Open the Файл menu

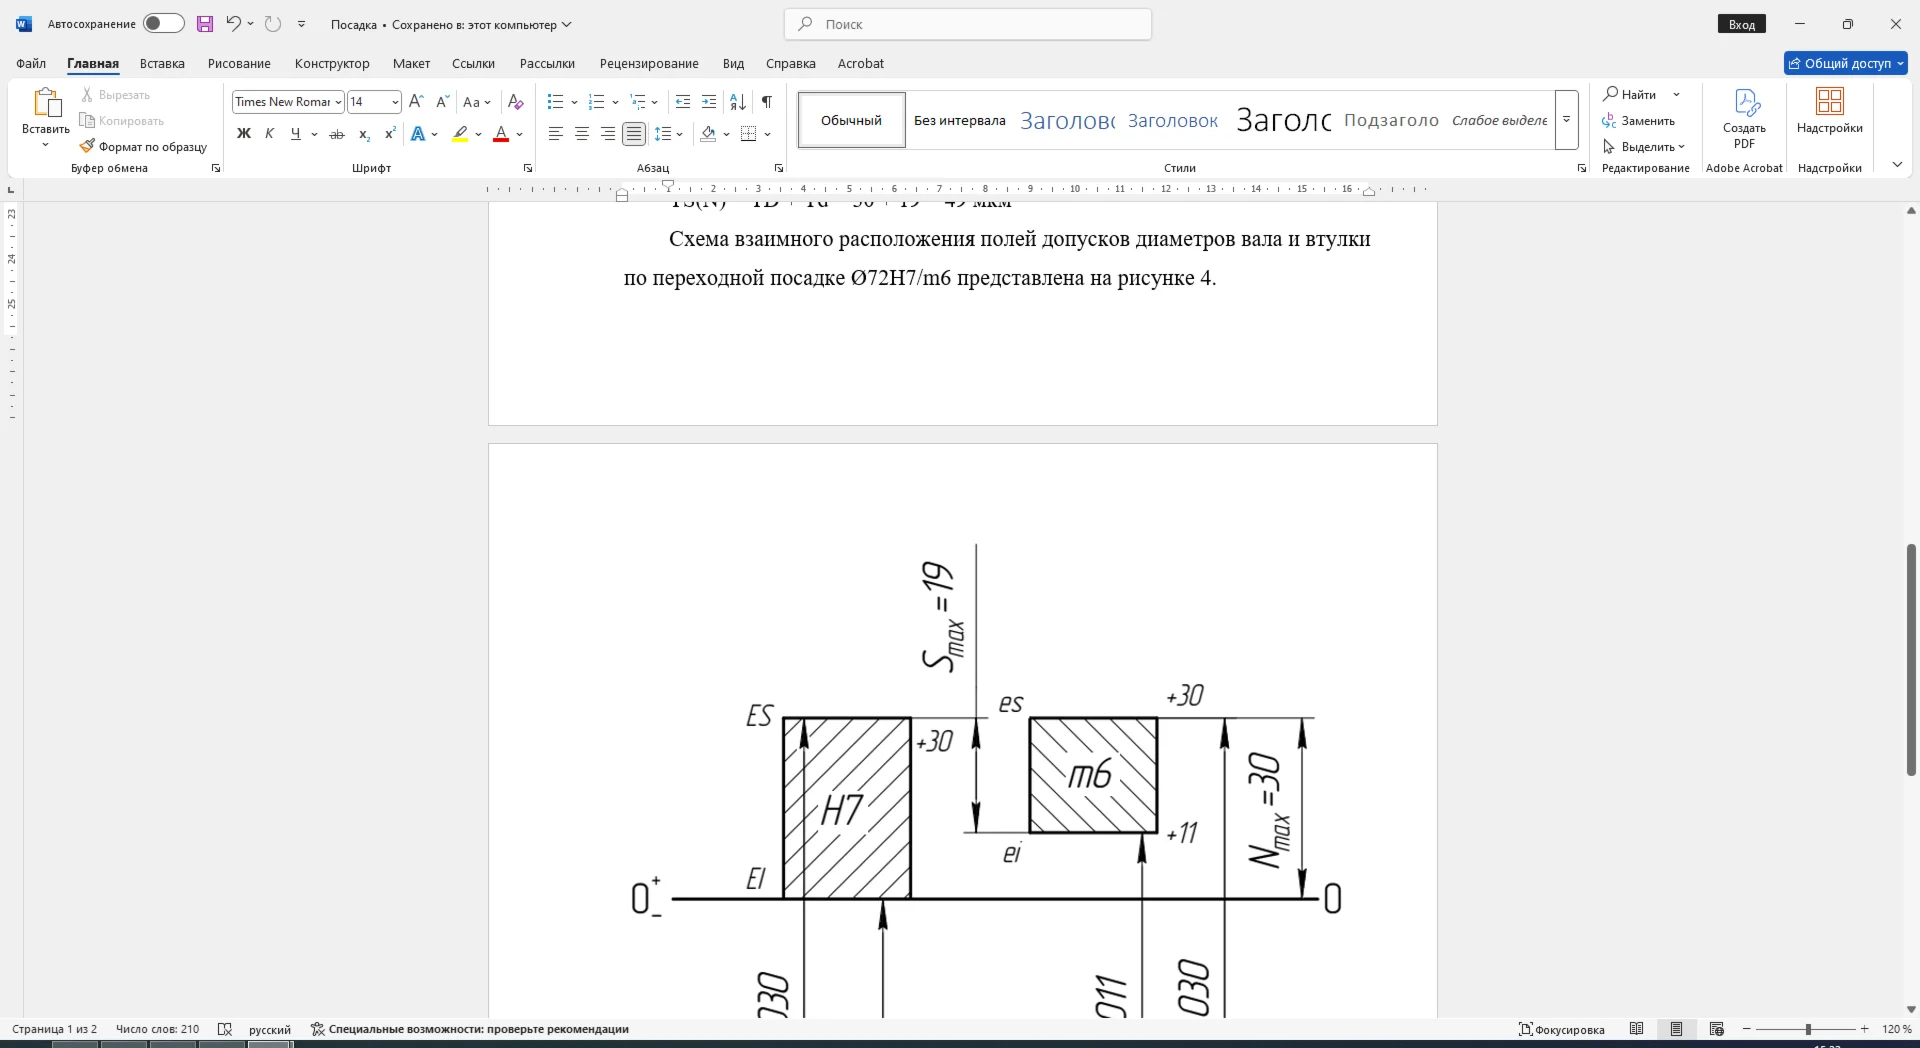tap(31, 63)
